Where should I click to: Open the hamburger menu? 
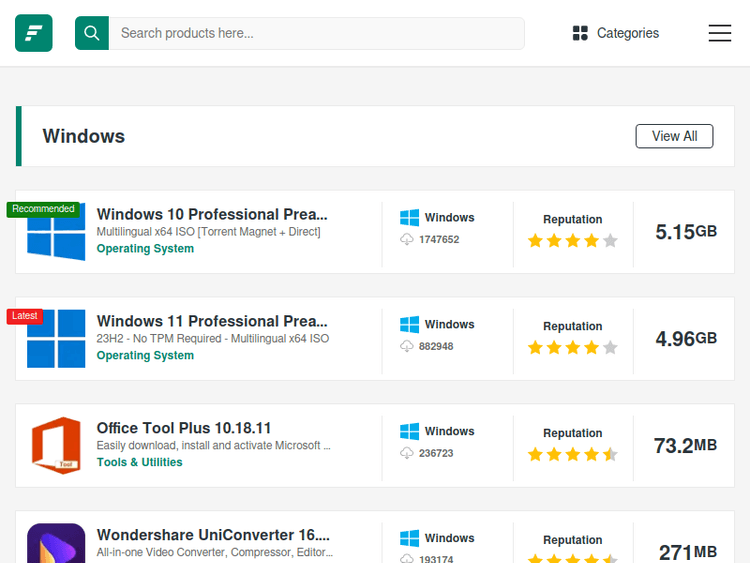(720, 33)
